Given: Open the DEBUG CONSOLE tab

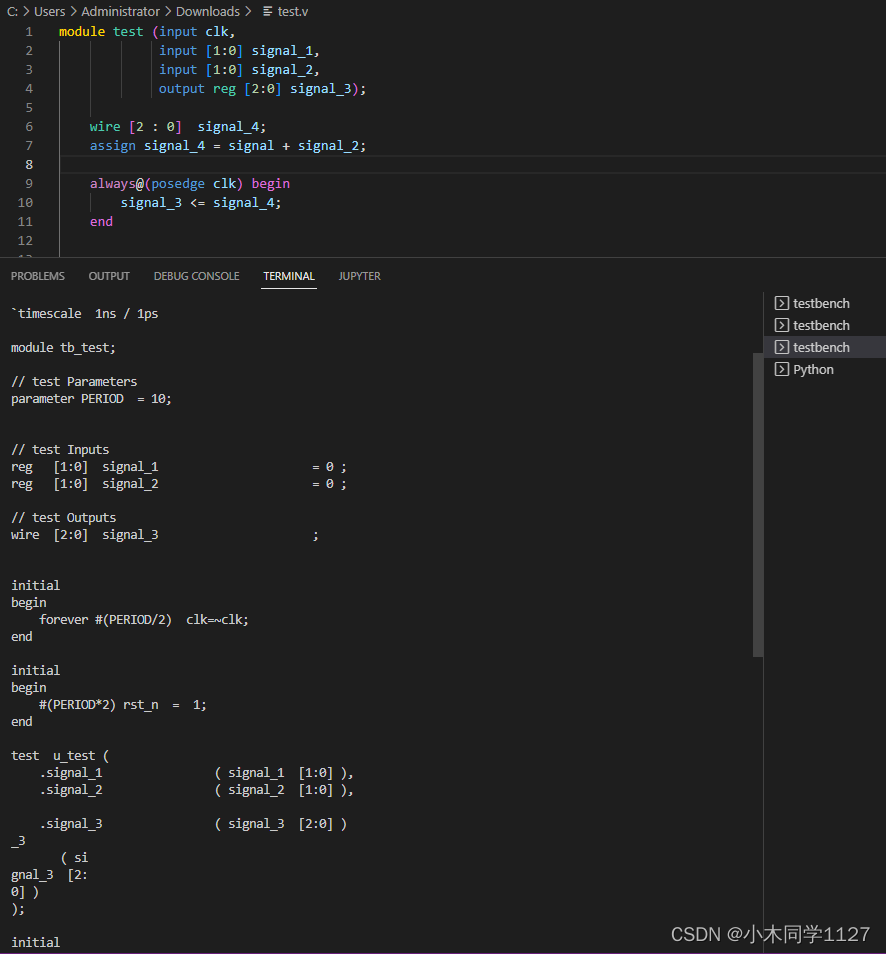Looking at the screenshot, I should [x=197, y=276].
